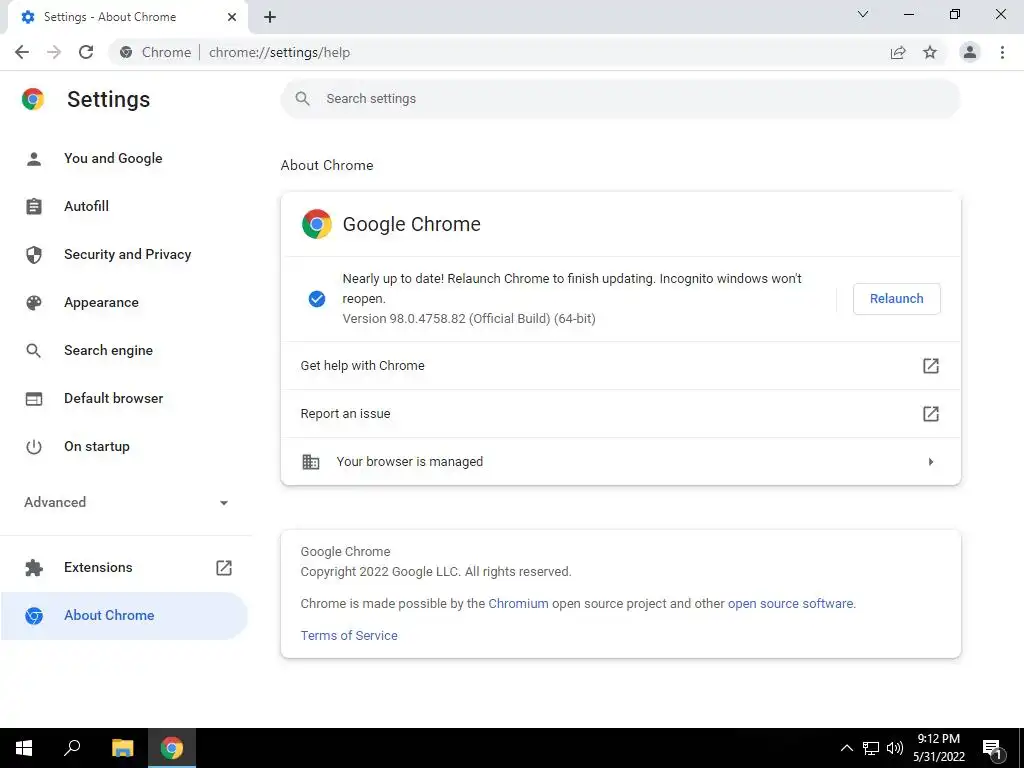Screen dimensions: 1024x768
Task: Click the Google Chrome logo in the About card
Action: (317, 224)
